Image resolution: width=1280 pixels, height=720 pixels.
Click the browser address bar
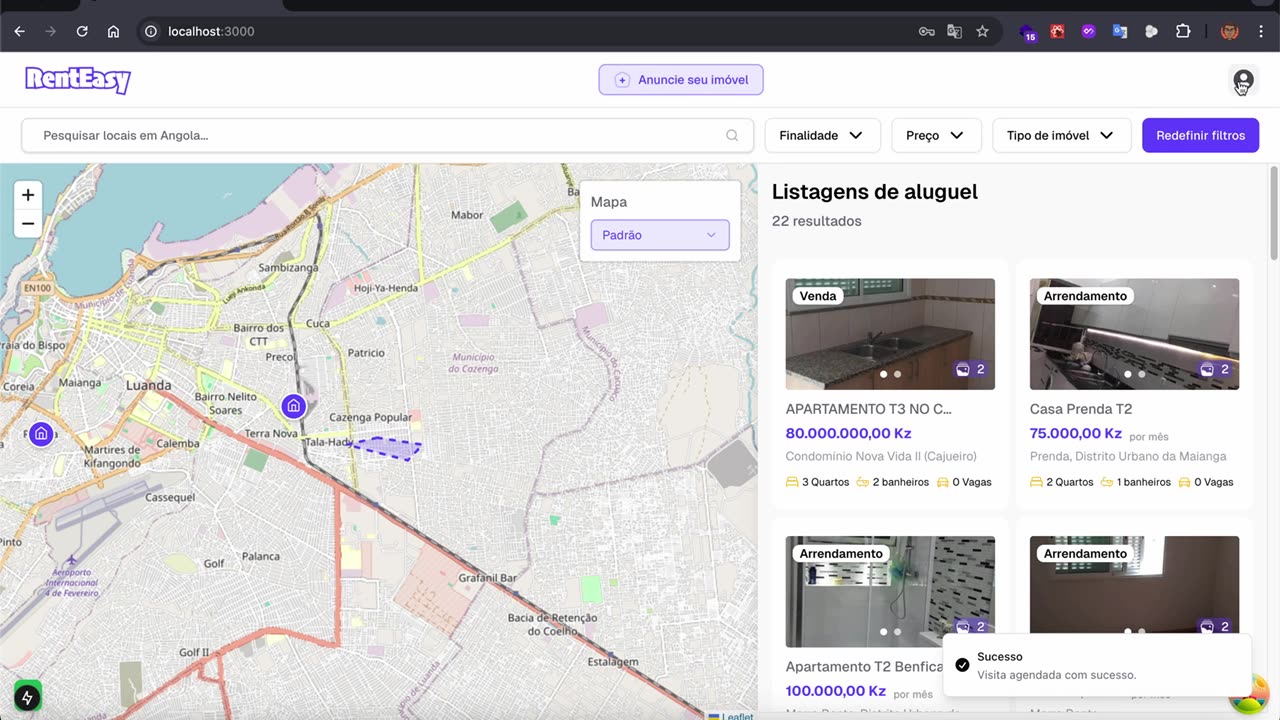[530, 31]
